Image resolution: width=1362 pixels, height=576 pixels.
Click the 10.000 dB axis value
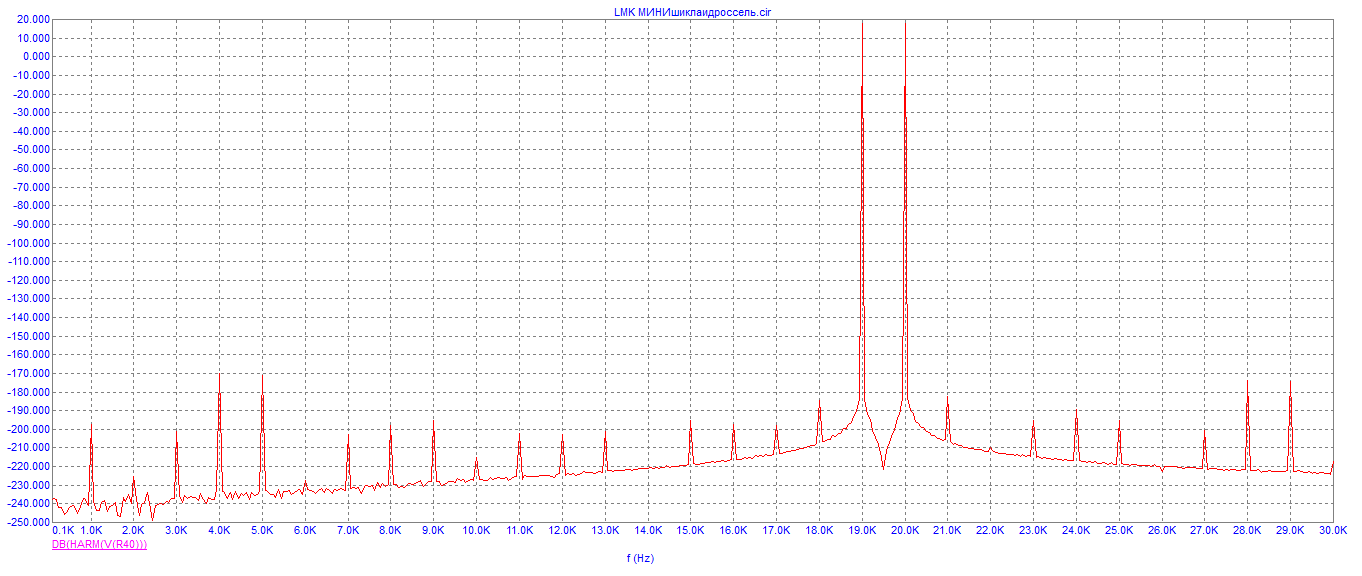pyautogui.click(x=33, y=38)
